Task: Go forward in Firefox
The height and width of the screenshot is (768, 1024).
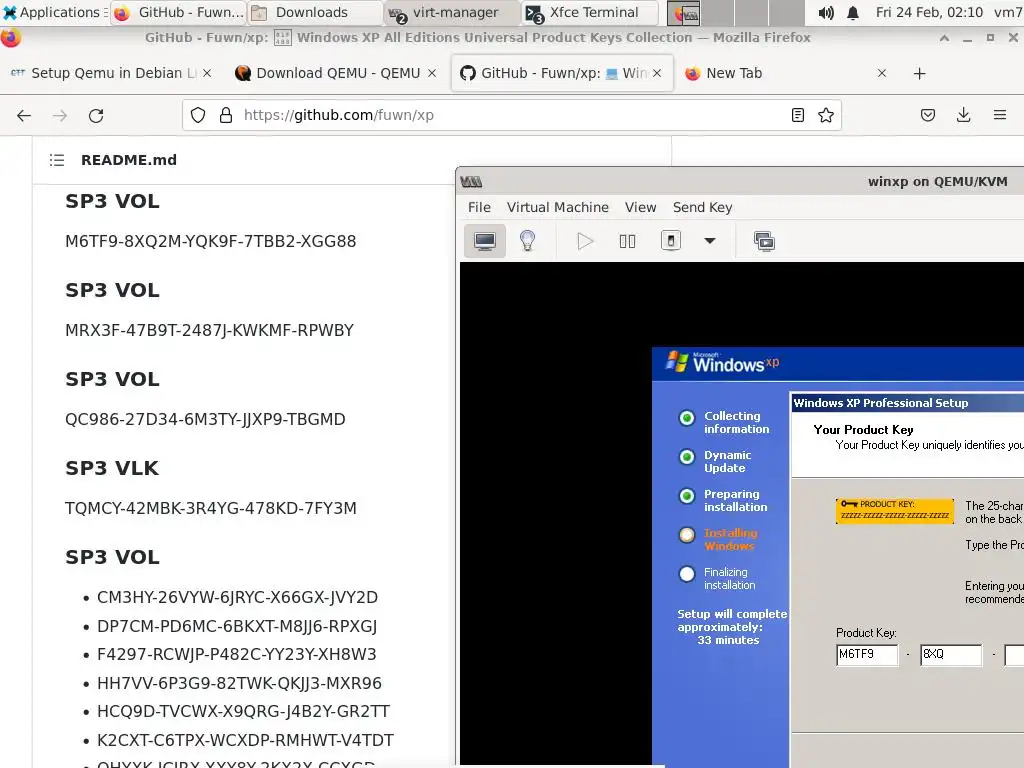Action: [60, 116]
